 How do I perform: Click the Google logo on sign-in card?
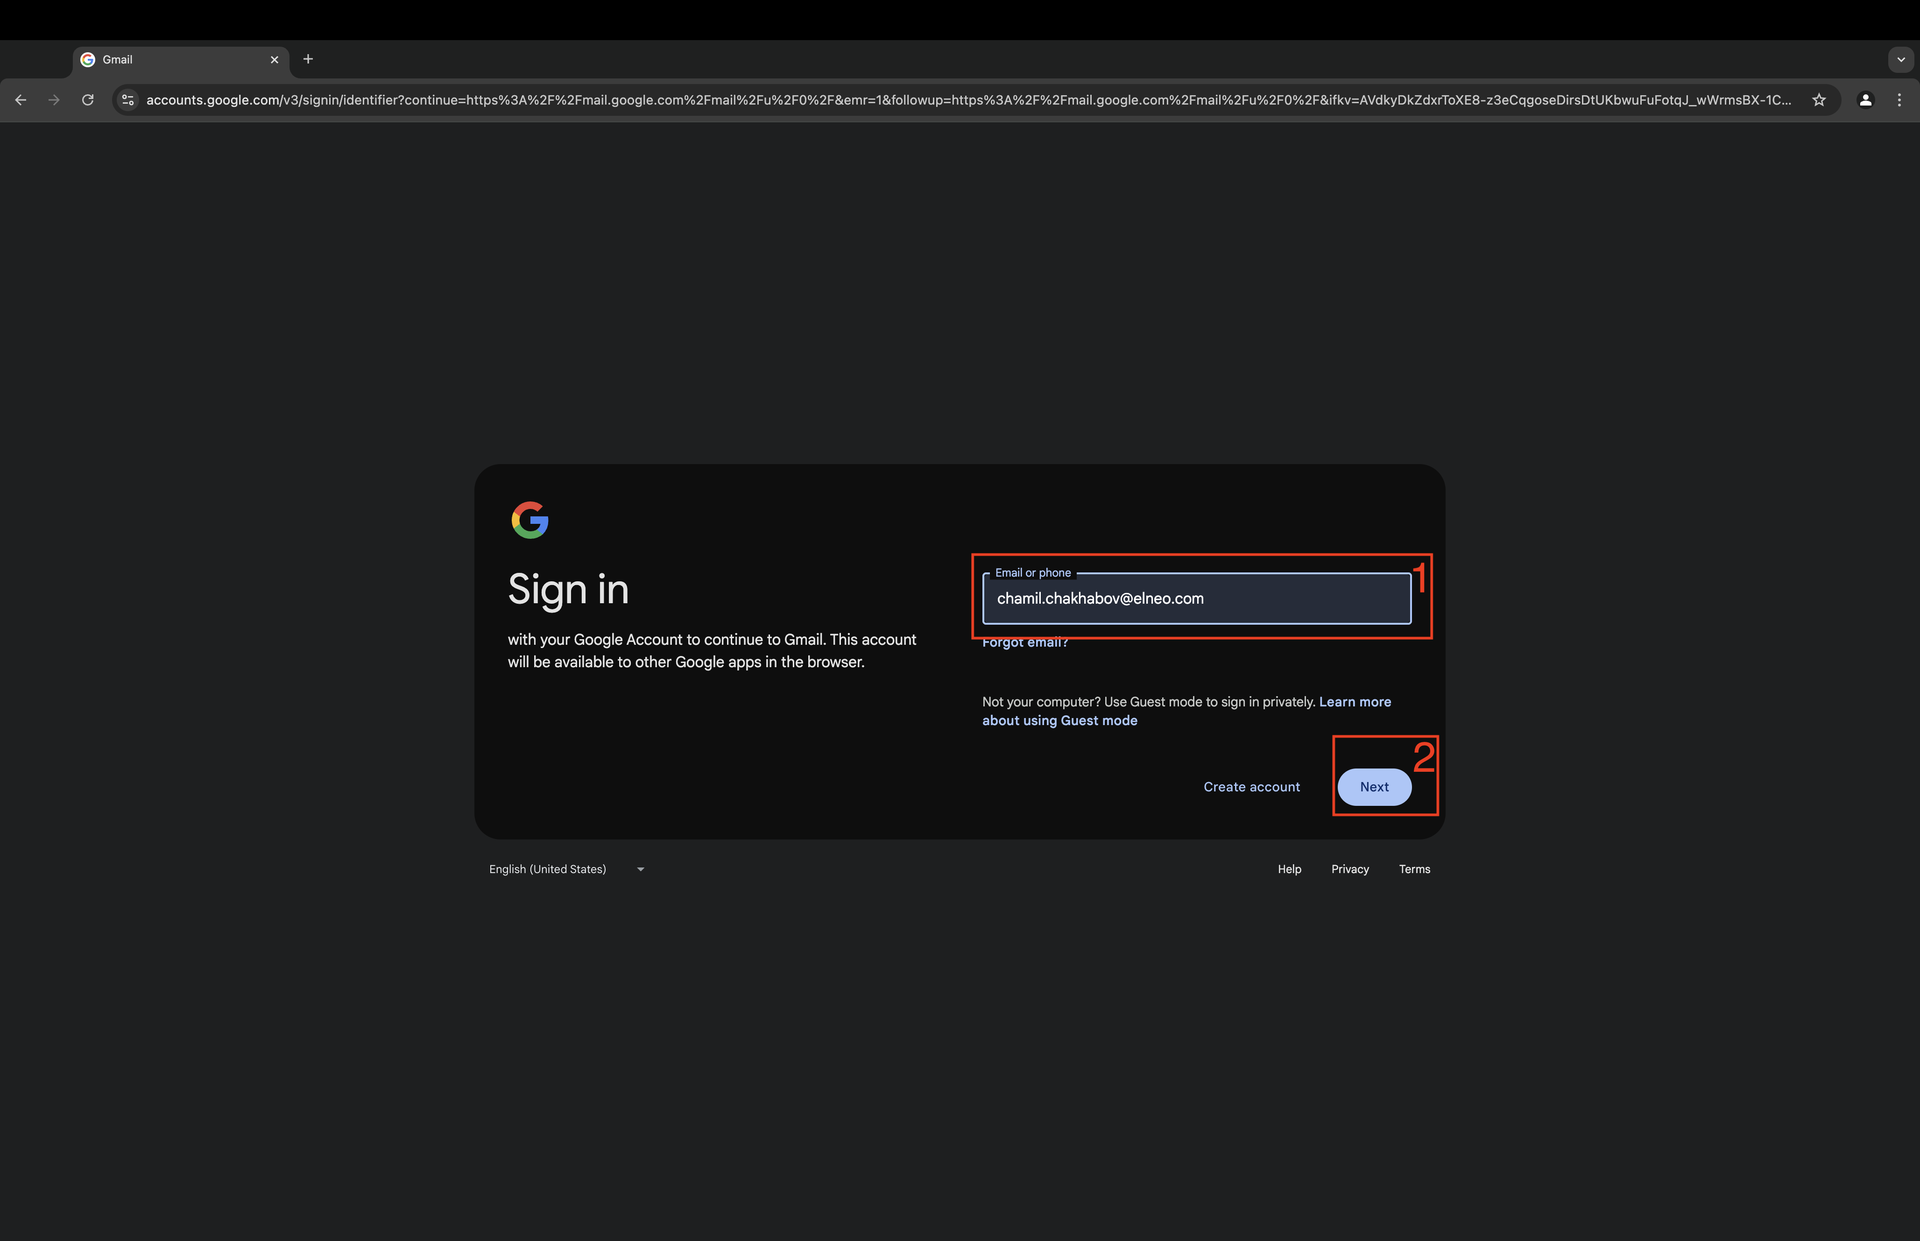pos(529,520)
